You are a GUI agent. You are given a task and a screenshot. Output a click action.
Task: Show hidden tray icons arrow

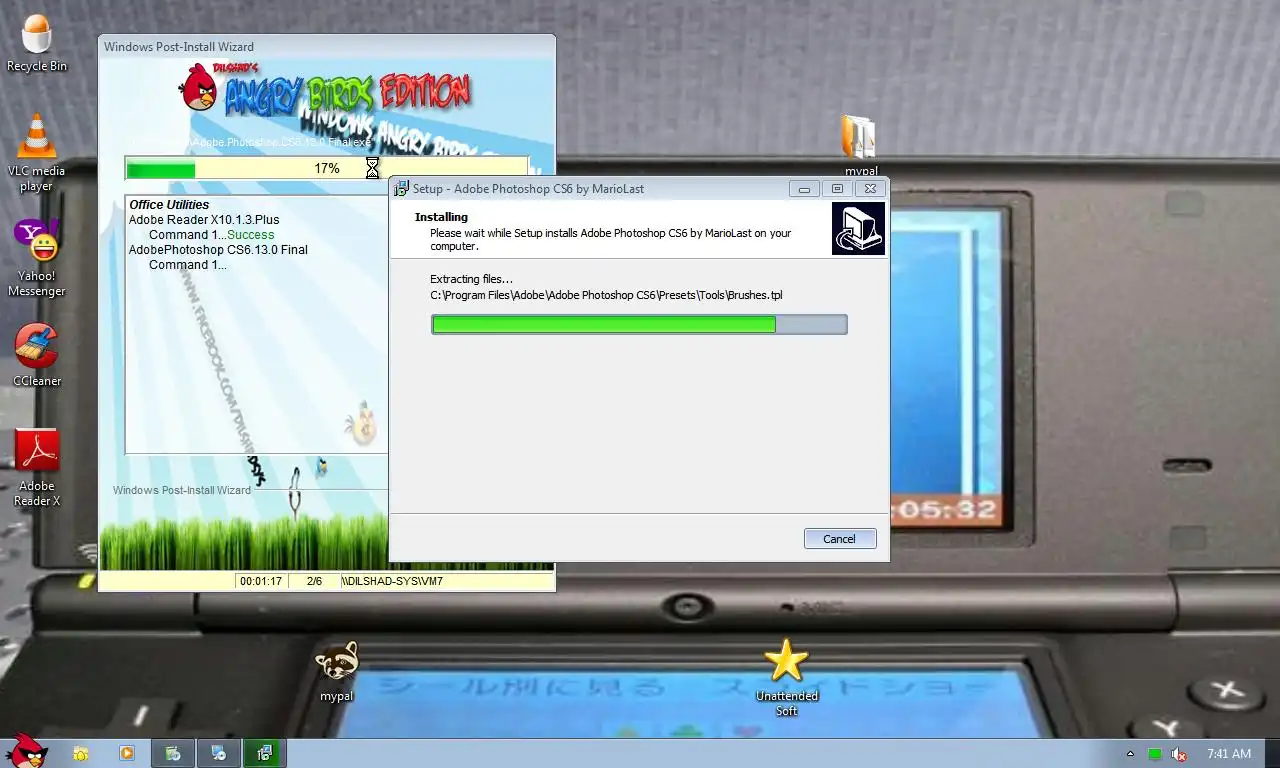(x=1130, y=754)
